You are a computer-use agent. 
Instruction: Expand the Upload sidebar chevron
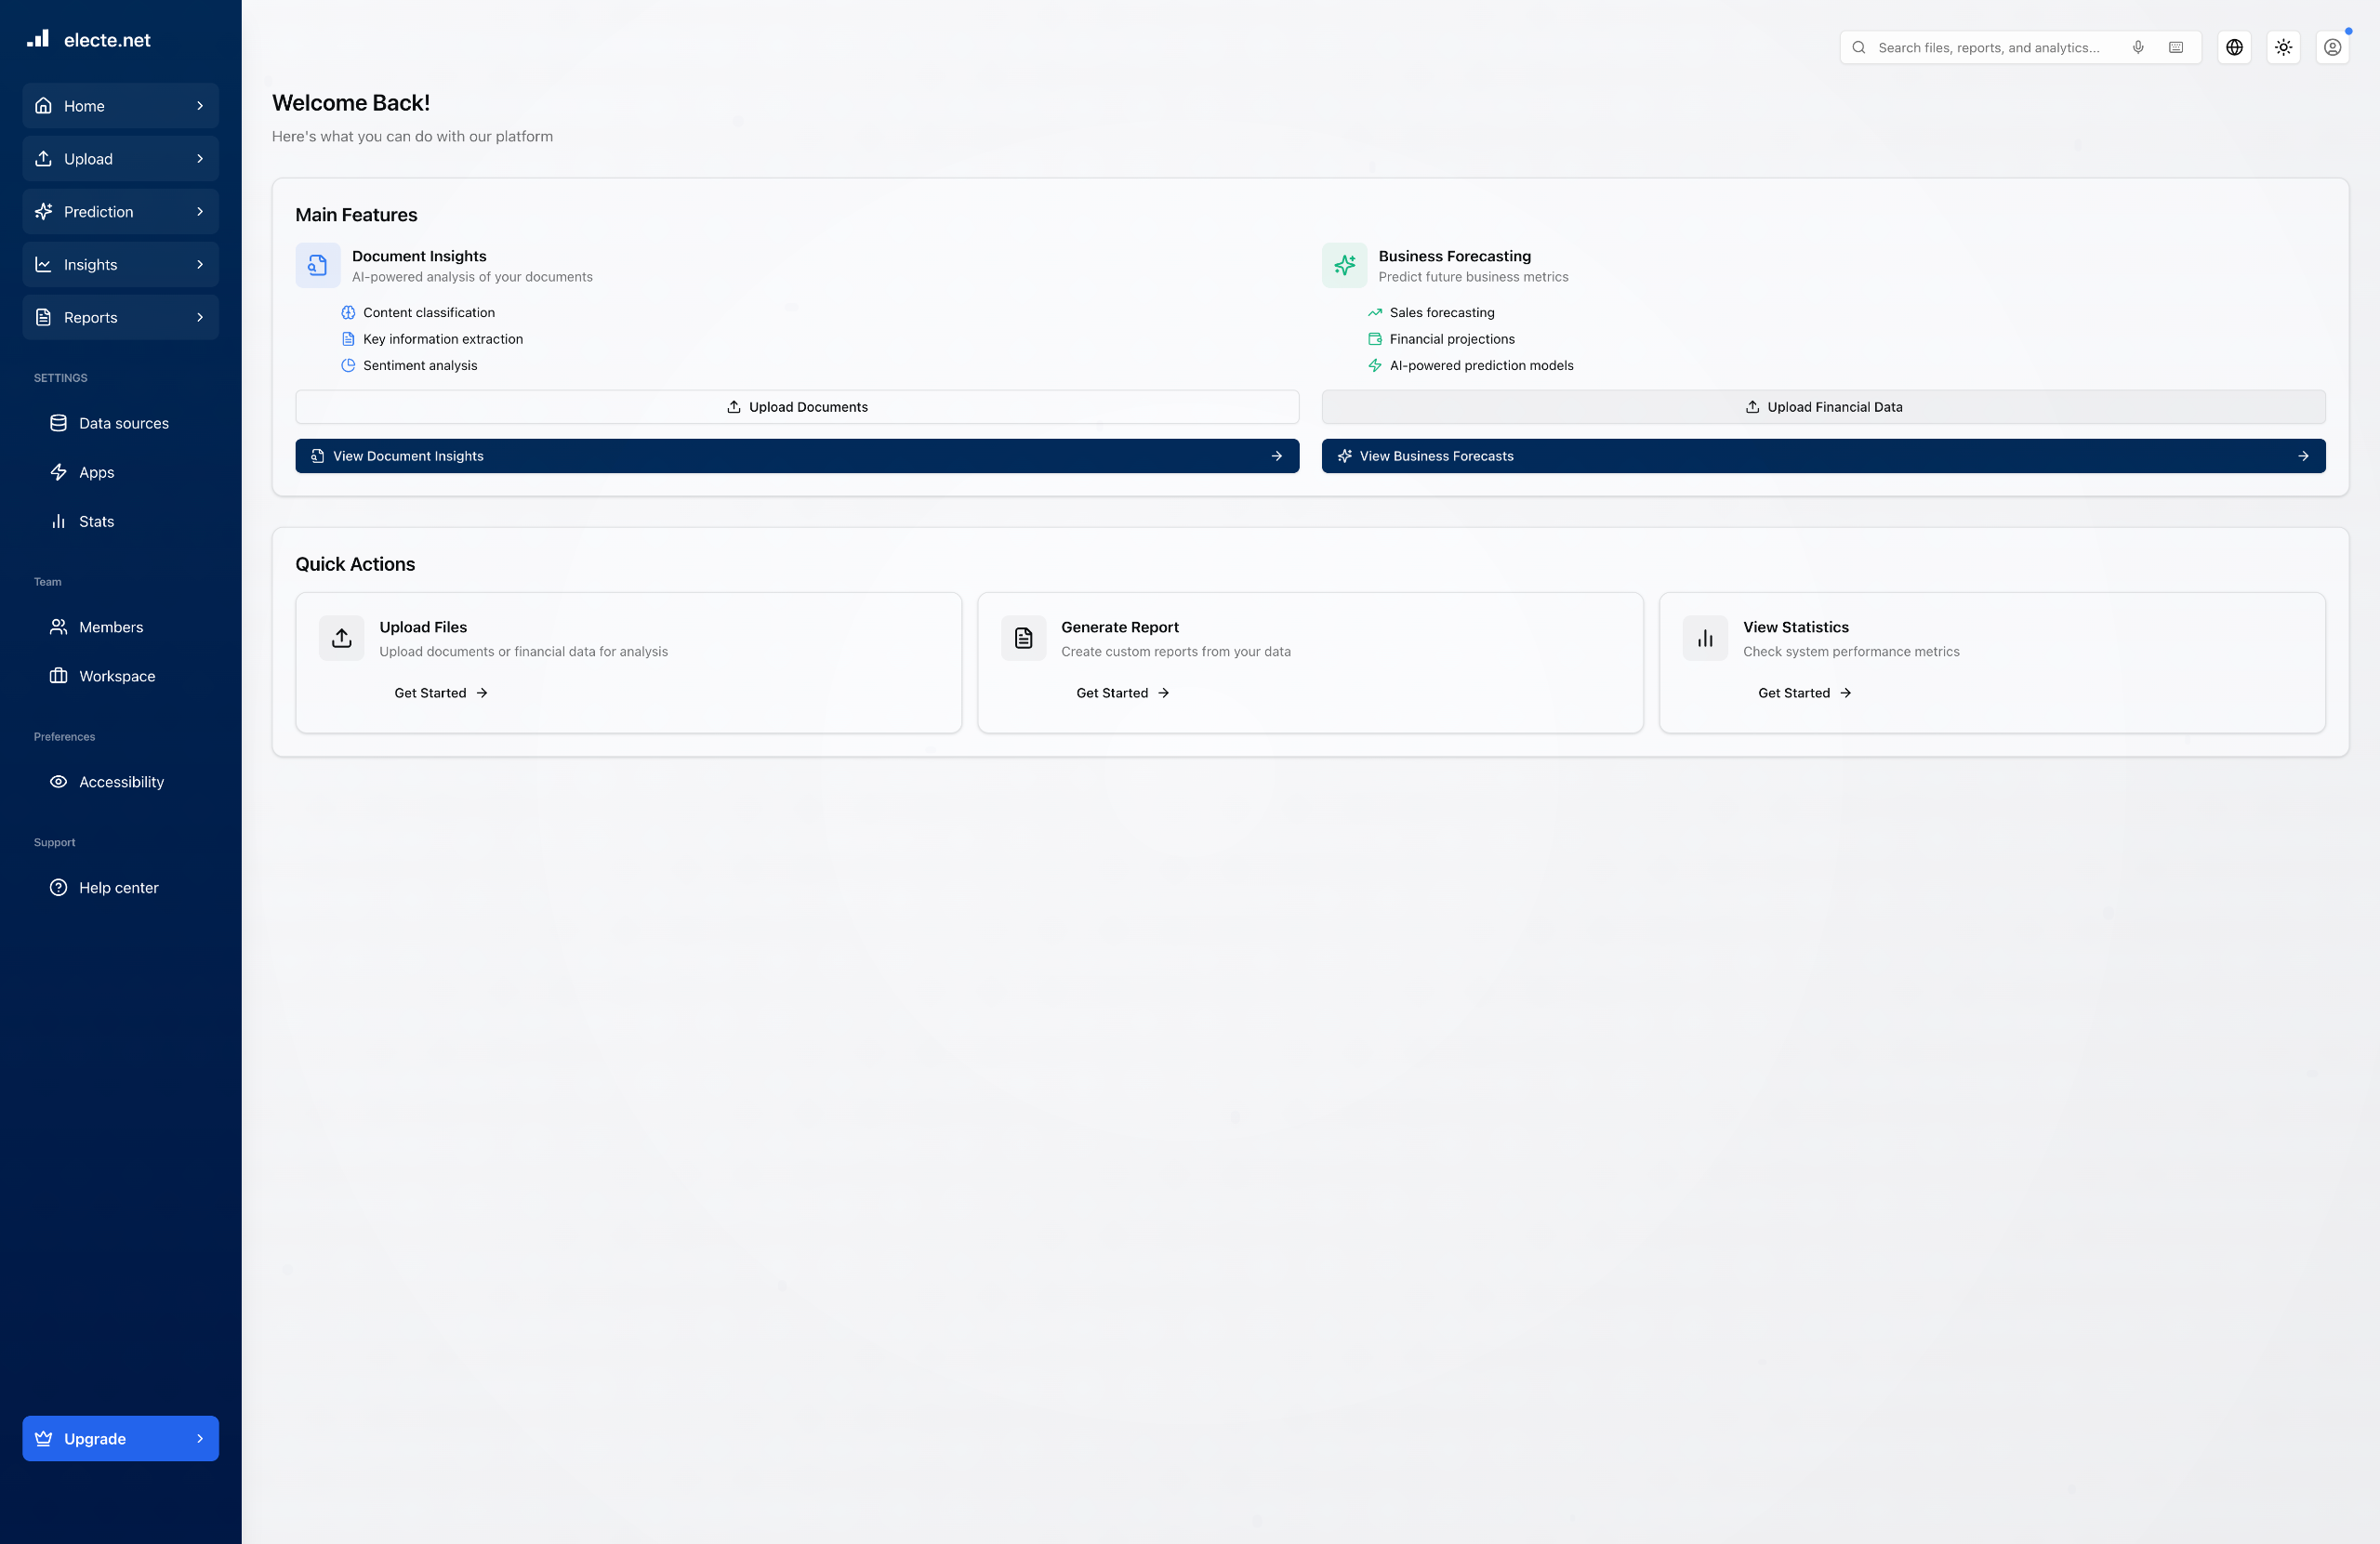click(200, 159)
